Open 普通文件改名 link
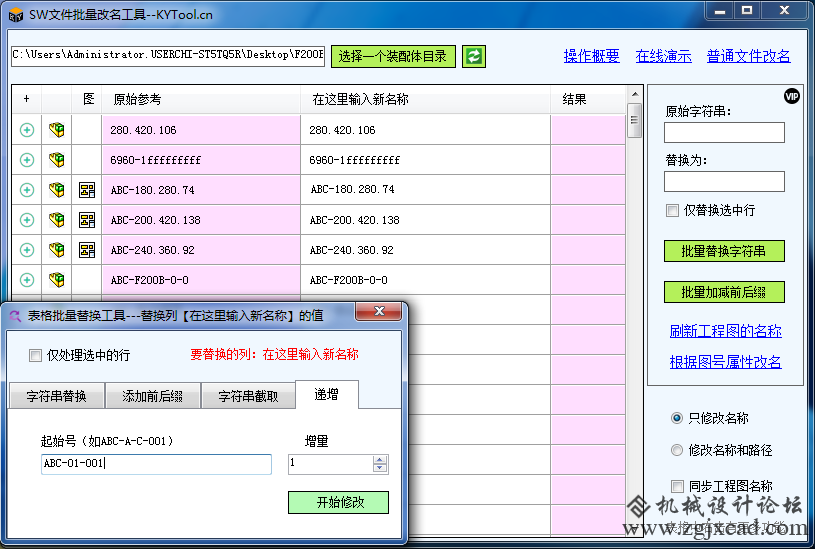The height and width of the screenshot is (549, 815). point(748,56)
